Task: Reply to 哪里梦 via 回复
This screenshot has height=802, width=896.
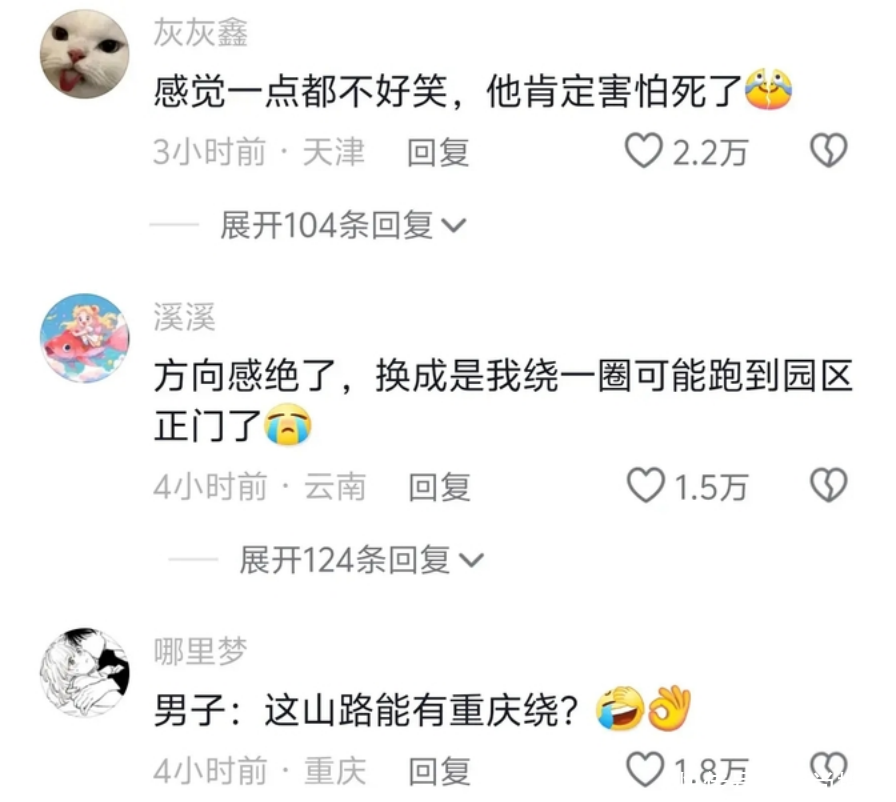Action: click(439, 771)
